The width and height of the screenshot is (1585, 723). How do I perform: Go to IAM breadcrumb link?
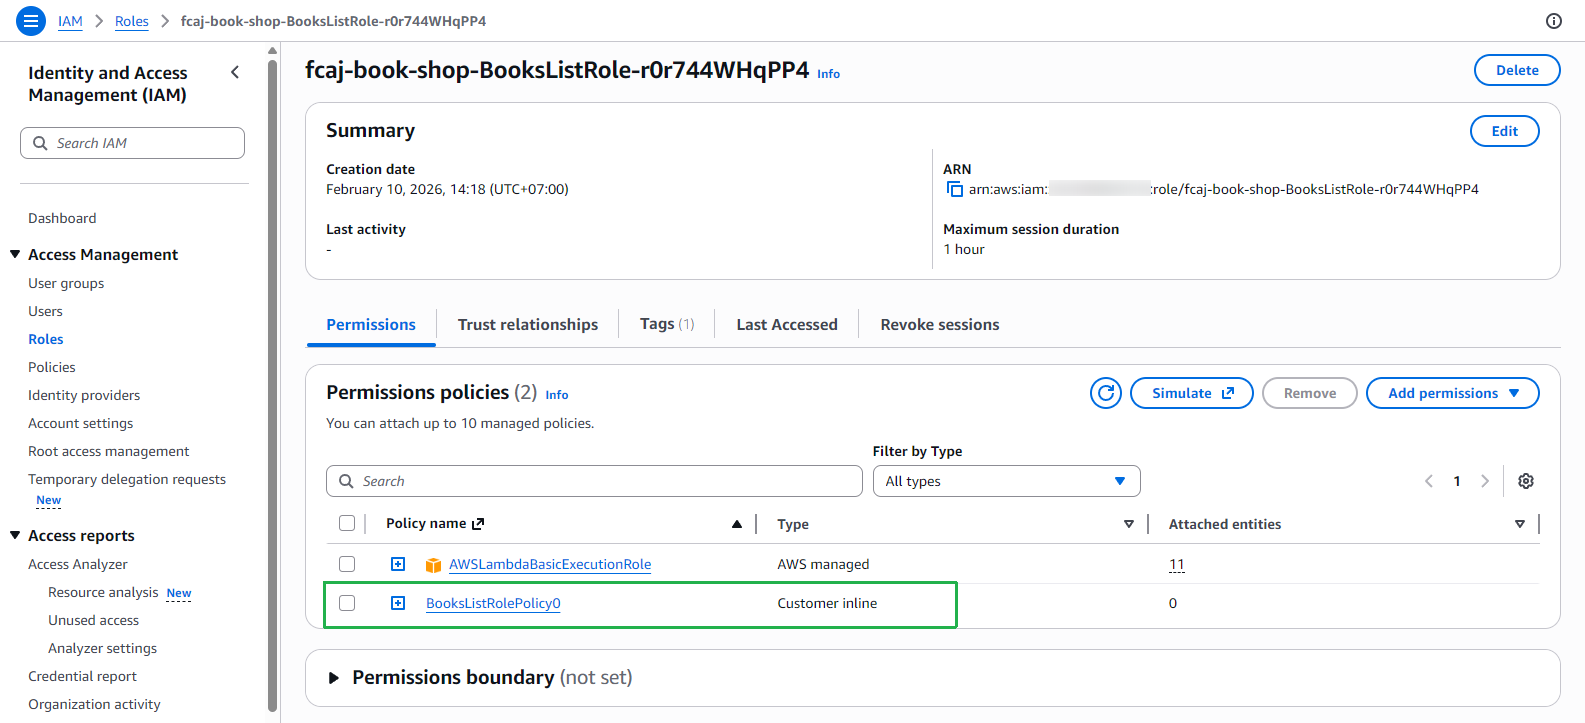coord(70,21)
